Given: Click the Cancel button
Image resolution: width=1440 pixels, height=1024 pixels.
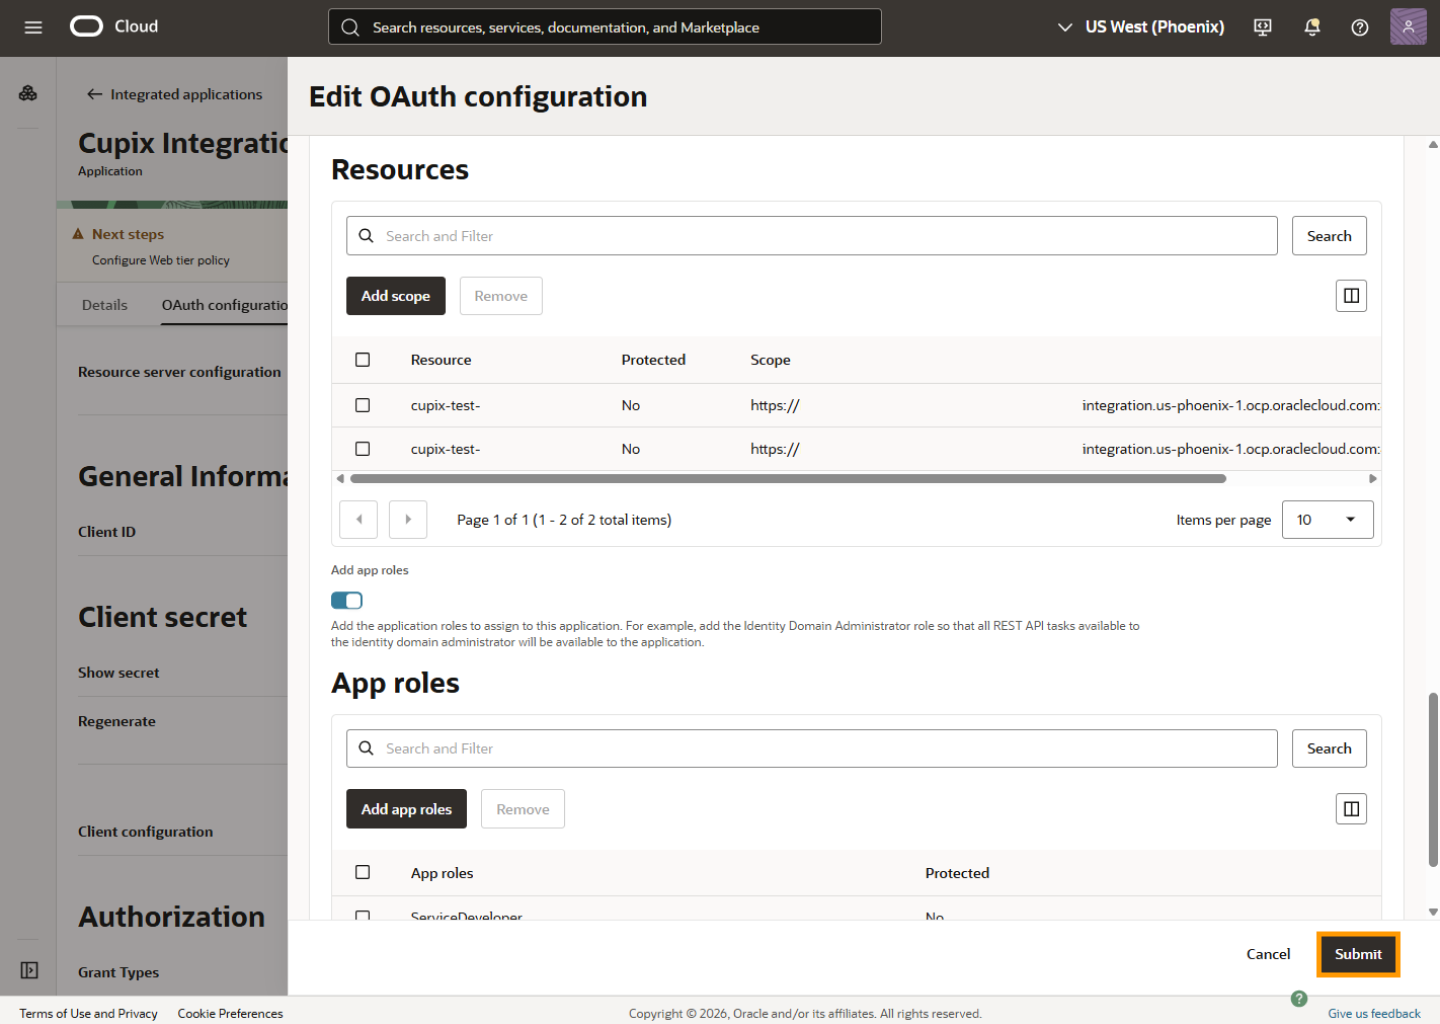Looking at the screenshot, I should (x=1268, y=954).
